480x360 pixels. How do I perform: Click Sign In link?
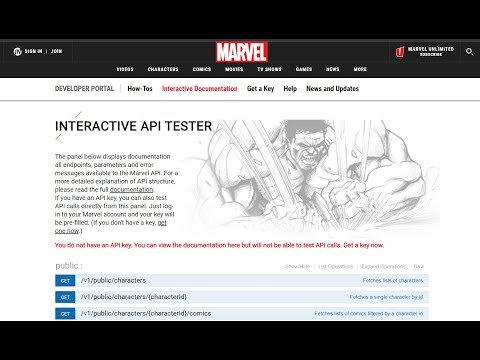pos(33,51)
